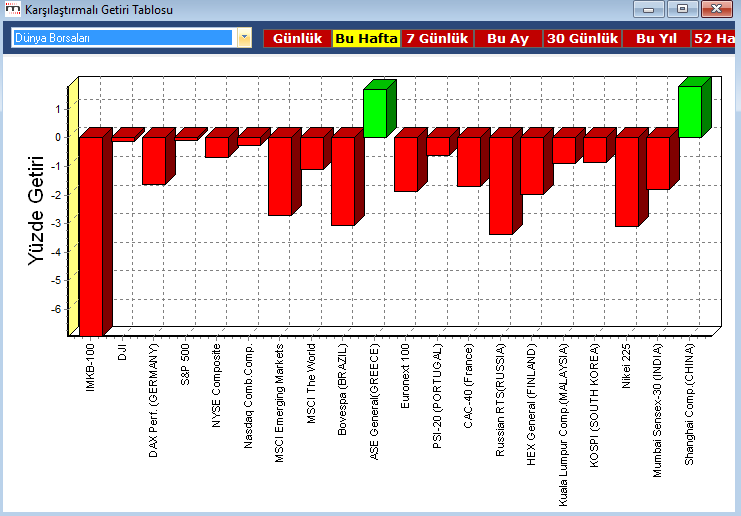Maximize the Karşılaştırmalı Getiri Tablosu window
The height and width of the screenshot is (516, 741).
[682, 9]
